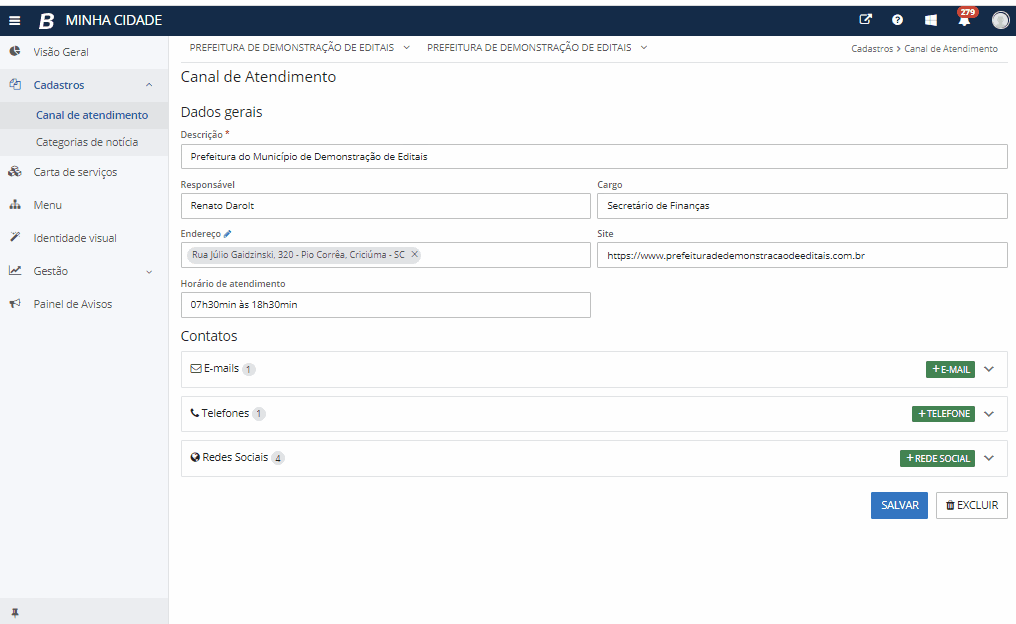Expand the E-mails section chevron
Screen dimensions: 1016x624
(x=989, y=369)
